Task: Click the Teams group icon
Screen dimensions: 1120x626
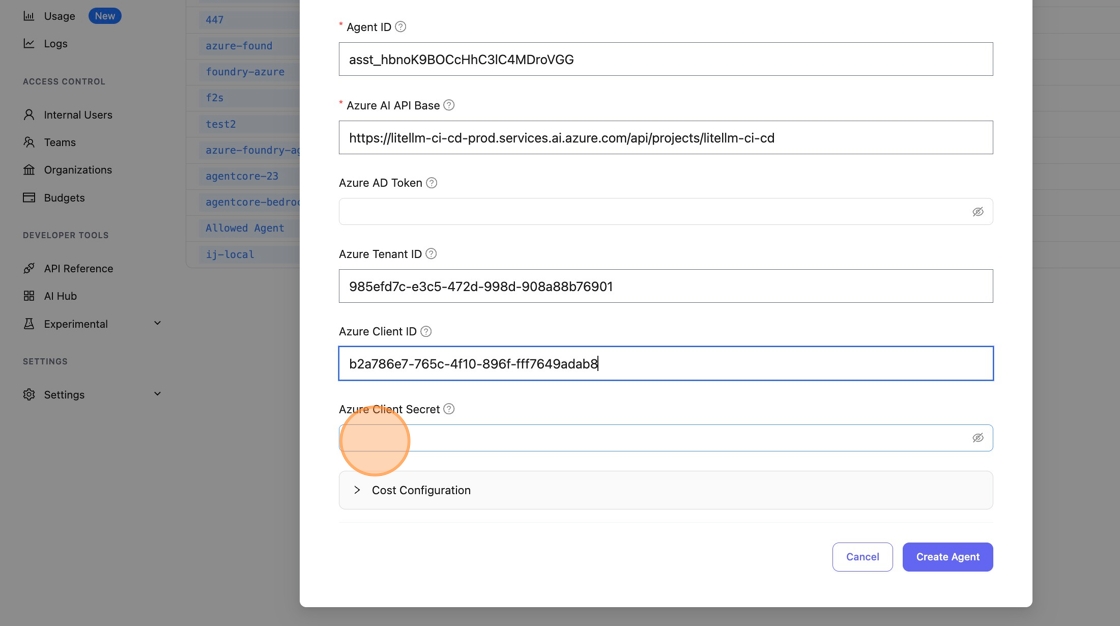Action: [x=29, y=142]
